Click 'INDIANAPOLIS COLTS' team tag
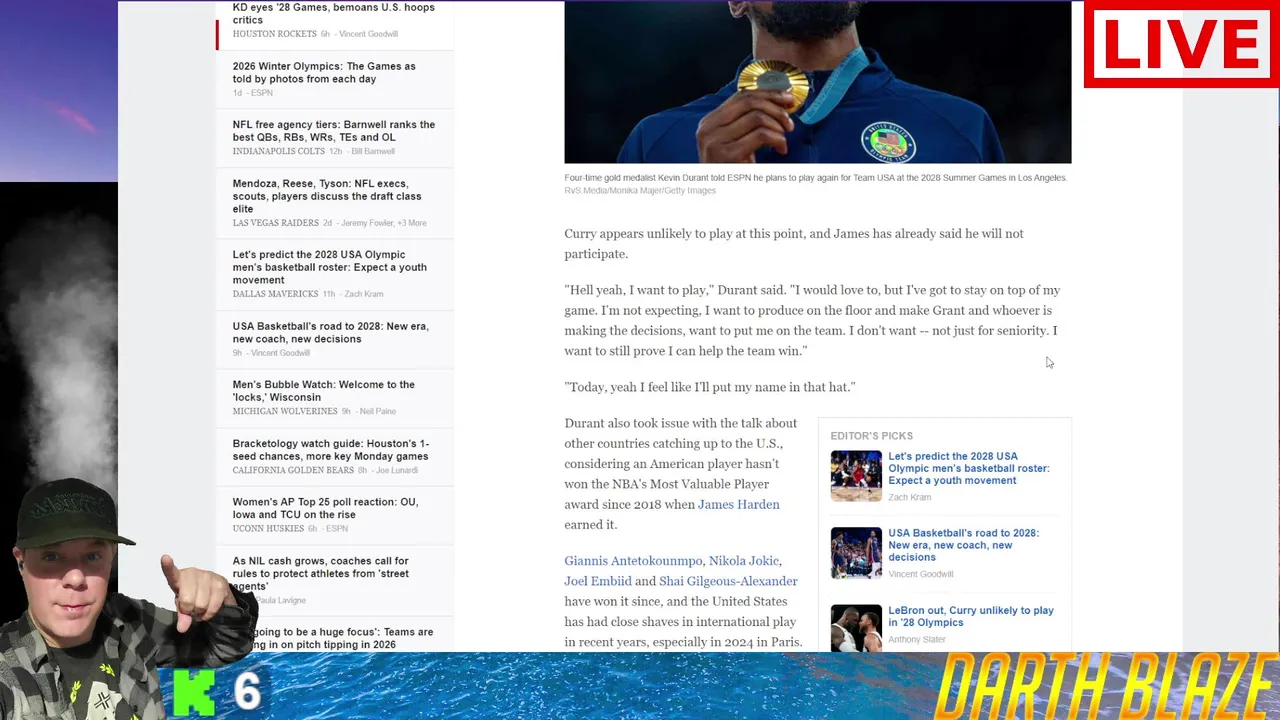1280x720 pixels. (x=279, y=151)
